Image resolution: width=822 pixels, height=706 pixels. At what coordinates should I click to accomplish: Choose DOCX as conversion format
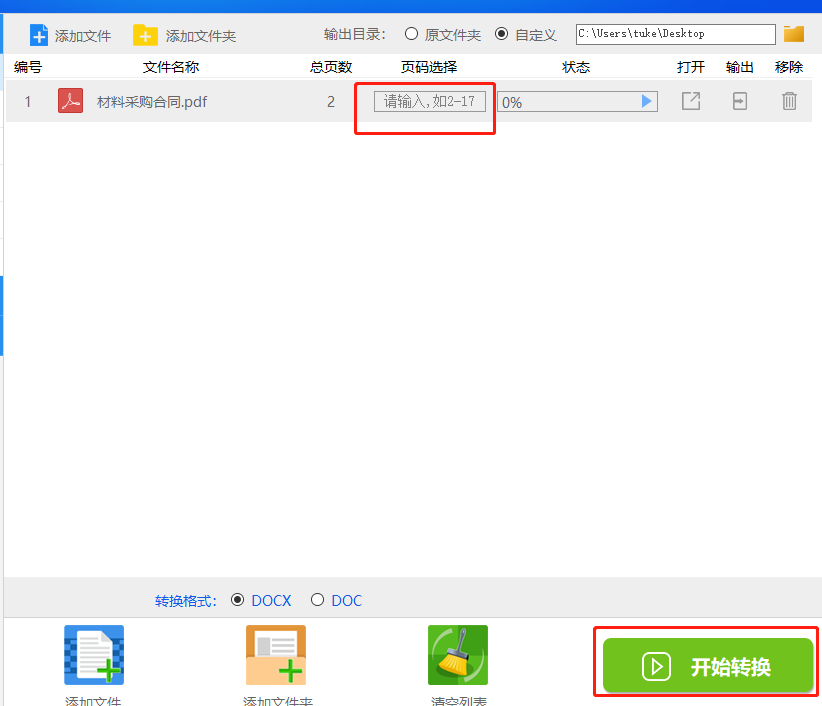tap(236, 600)
